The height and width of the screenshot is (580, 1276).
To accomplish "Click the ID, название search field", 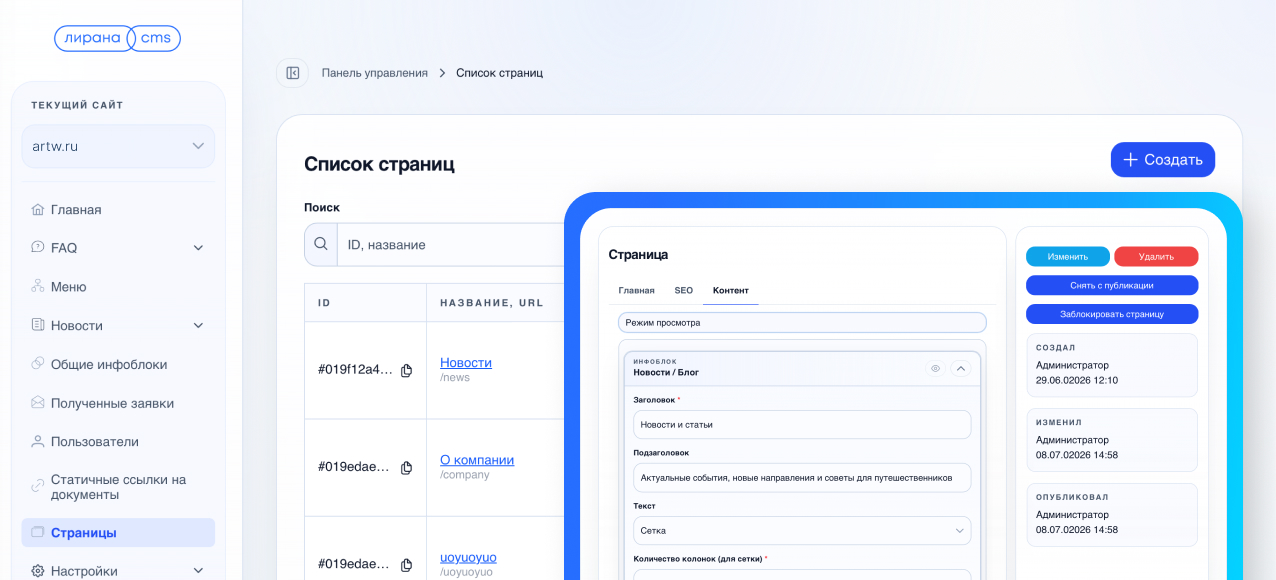I will [453, 244].
